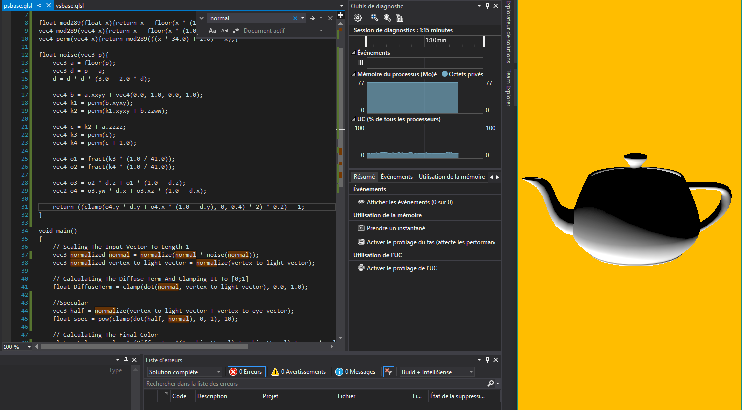This screenshot has height=410, width=742.
Task: Close the find box in editor
Action: [x=330, y=18]
